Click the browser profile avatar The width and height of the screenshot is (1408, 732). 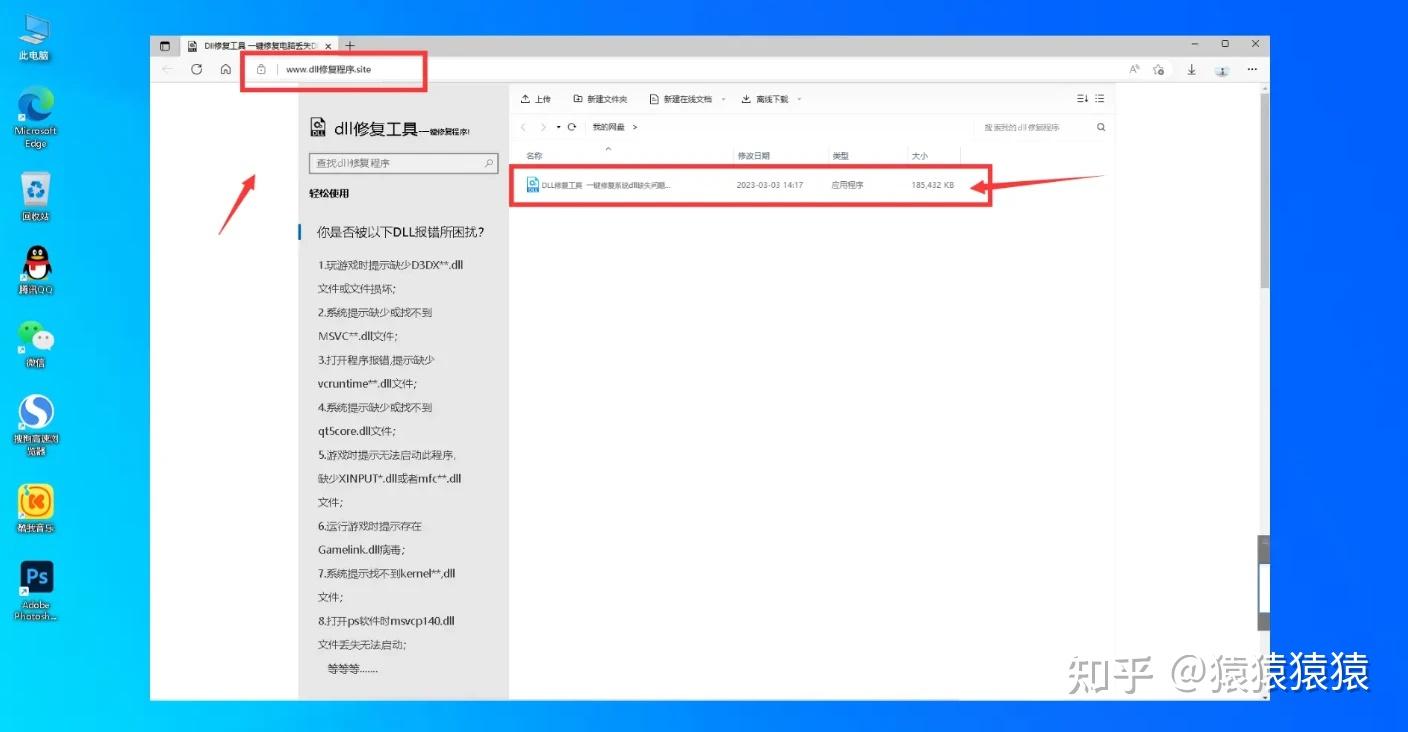[1222, 70]
